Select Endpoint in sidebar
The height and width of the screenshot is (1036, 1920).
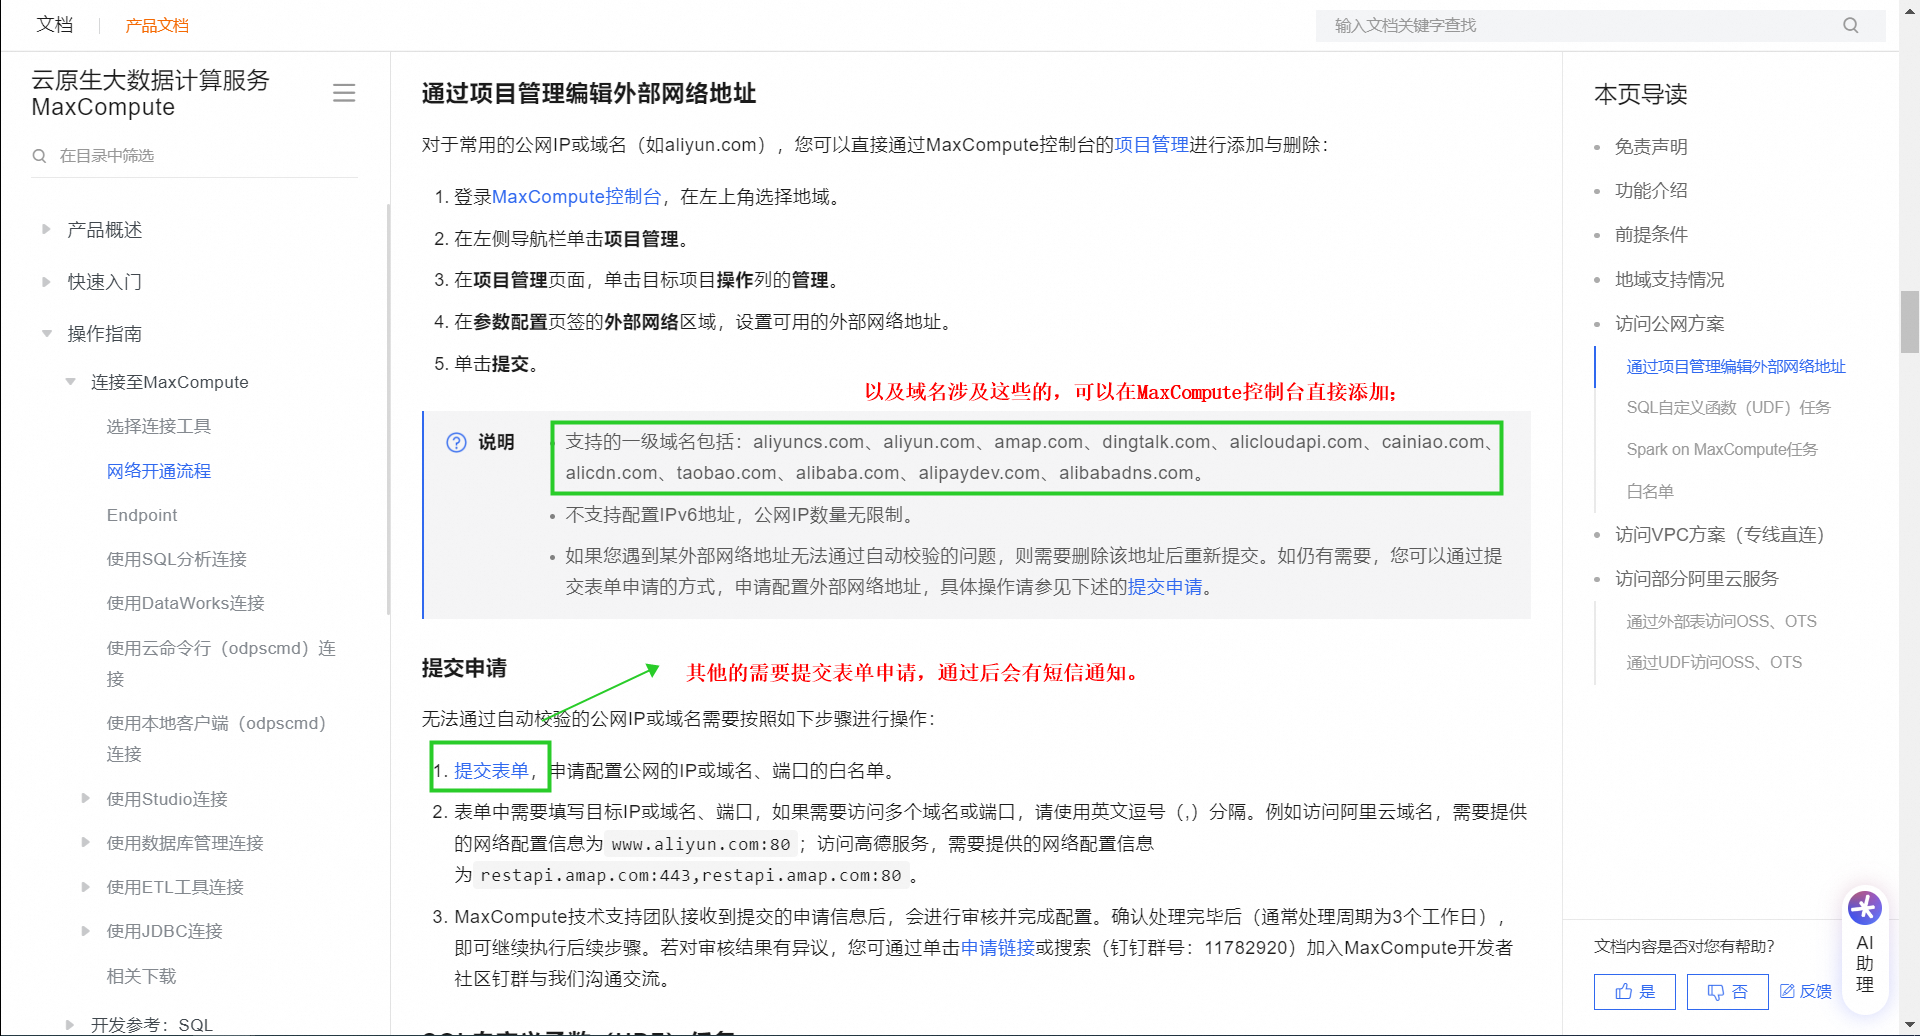coord(142,515)
